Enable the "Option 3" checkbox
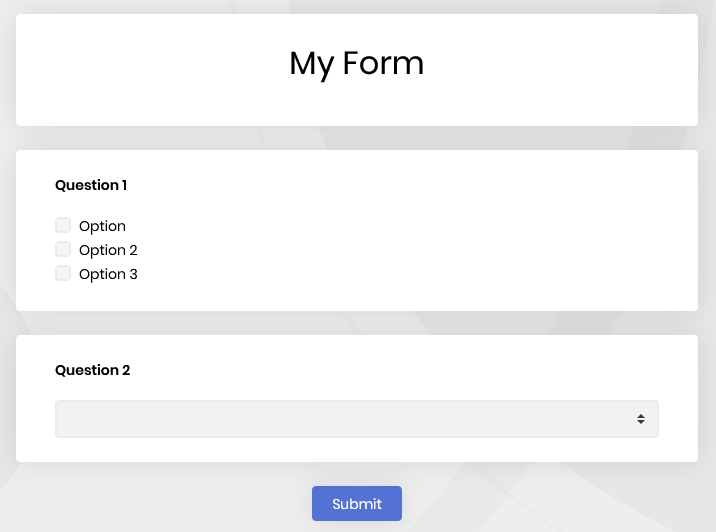The height and width of the screenshot is (532, 716). [63, 273]
